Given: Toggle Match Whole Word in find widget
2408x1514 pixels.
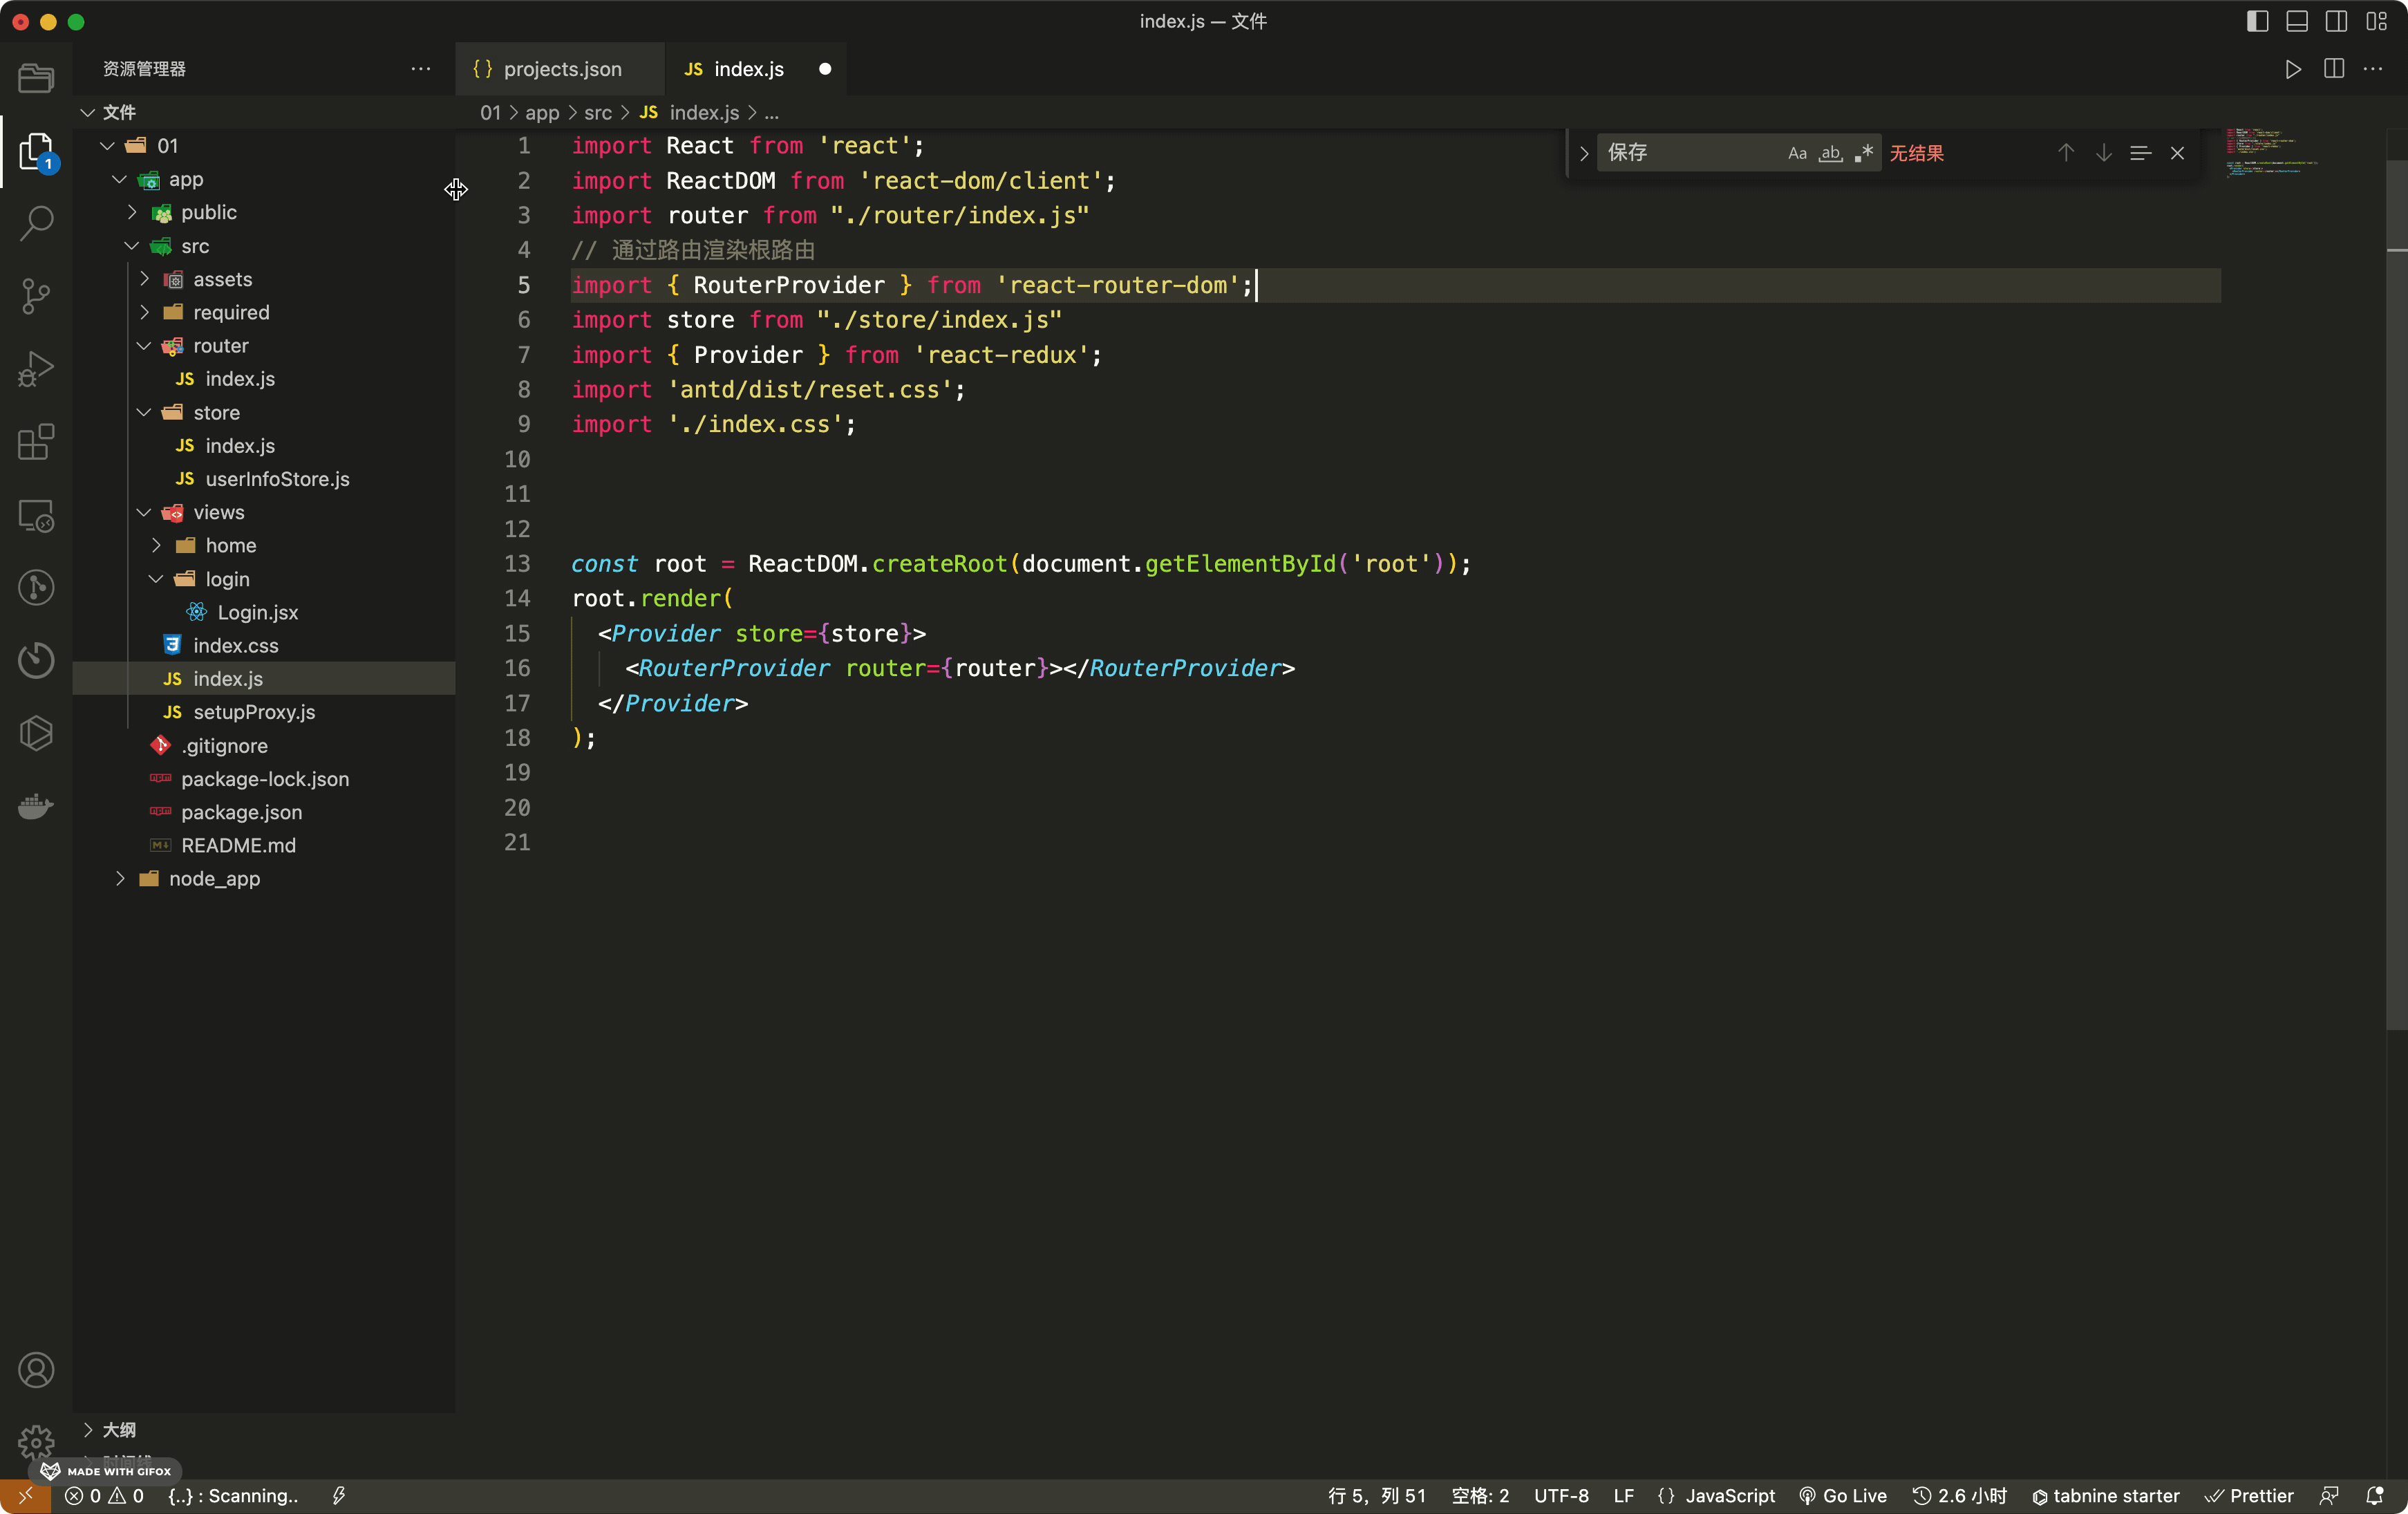Looking at the screenshot, I should [x=1830, y=153].
